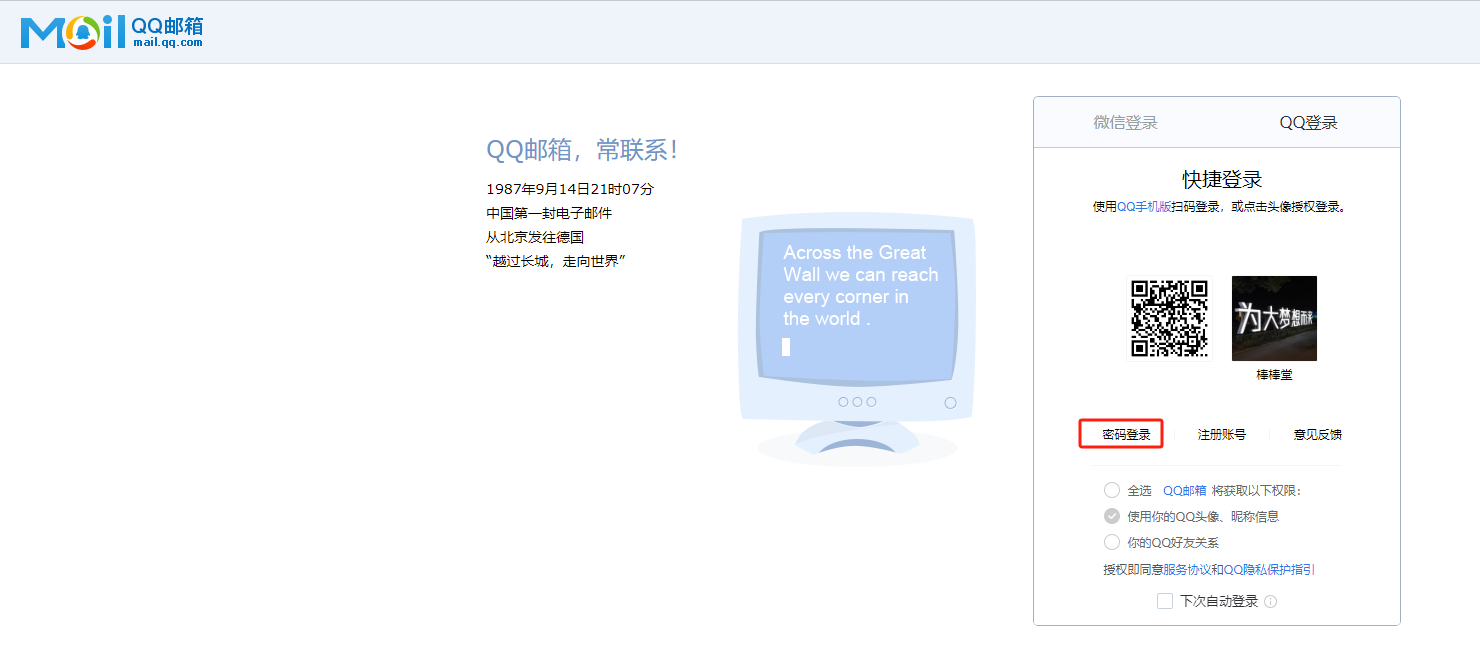The height and width of the screenshot is (670, 1480).
Task: Click the QQ邮箱 Mail logo
Action: [x=112, y=32]
